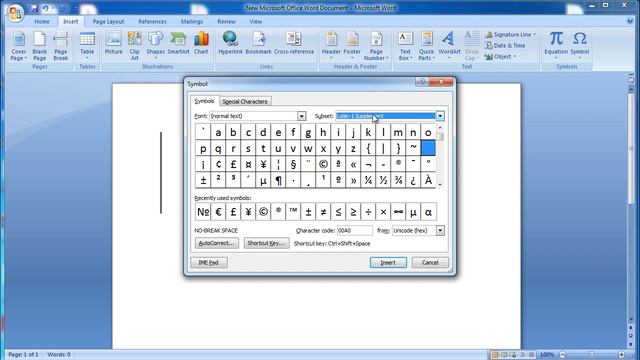The width and height of the screenshot is (640, 360).
Task: Open Subset dropdown arrow
Action: [440, 116]
